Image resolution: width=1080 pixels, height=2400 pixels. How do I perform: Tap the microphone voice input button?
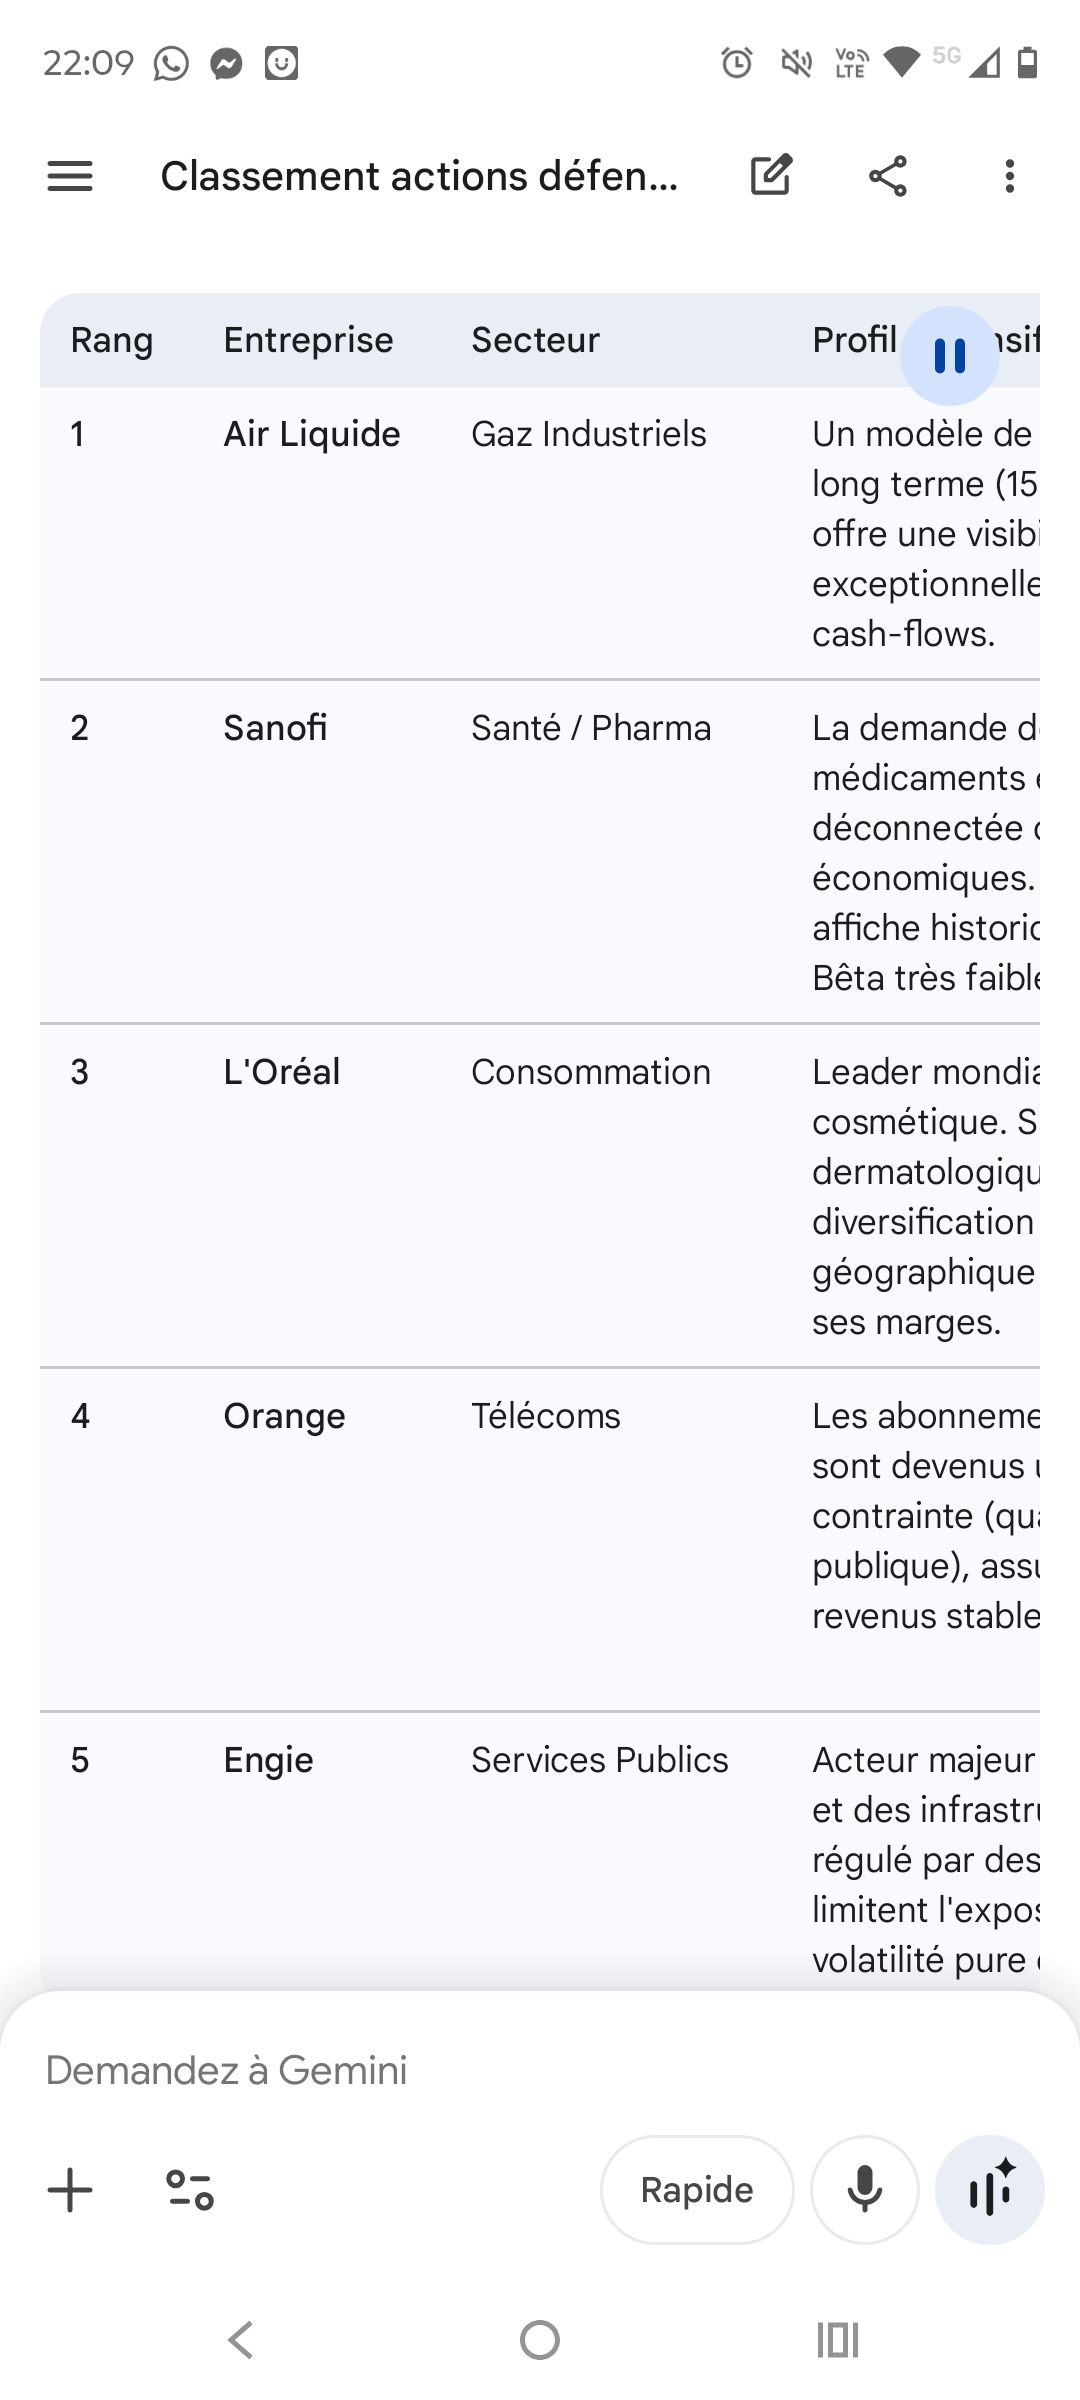point(865,2190)
